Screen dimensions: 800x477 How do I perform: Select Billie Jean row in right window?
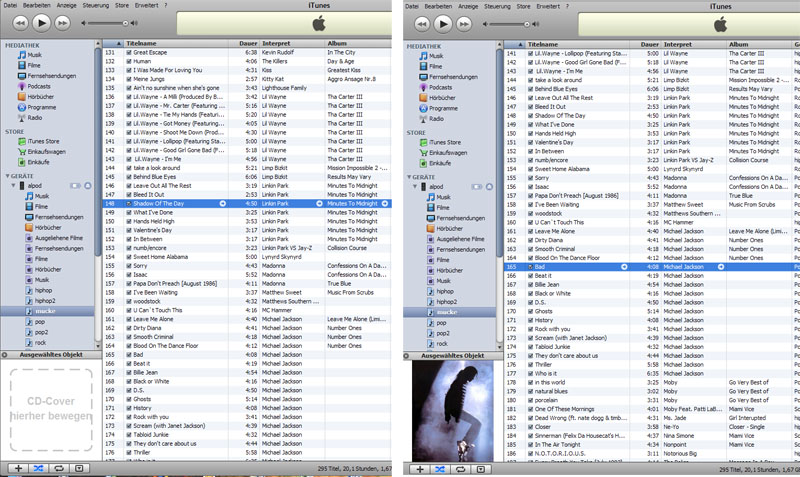coord(652,285)
